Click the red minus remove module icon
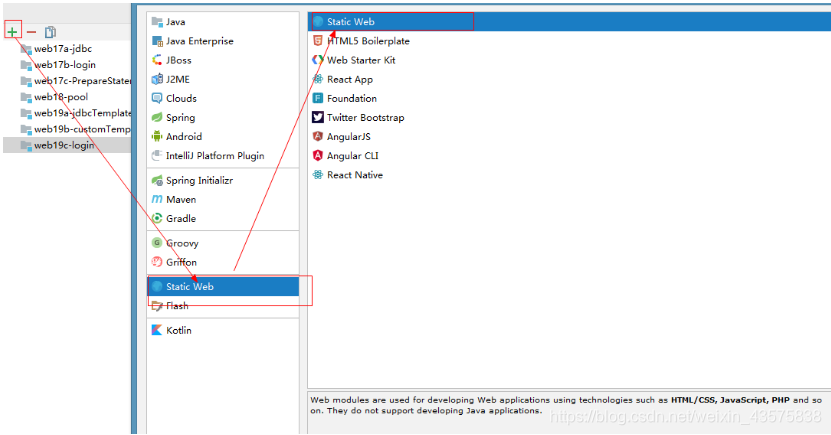The image size is (831, 435). pyautogui.click(x=31, y=32)
